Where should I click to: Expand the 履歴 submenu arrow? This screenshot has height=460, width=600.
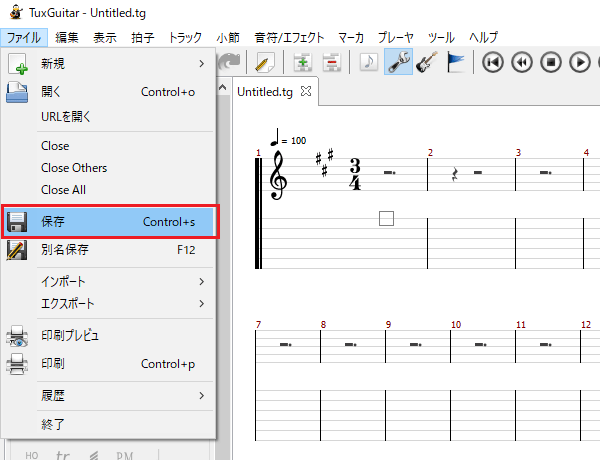(202, 396)
